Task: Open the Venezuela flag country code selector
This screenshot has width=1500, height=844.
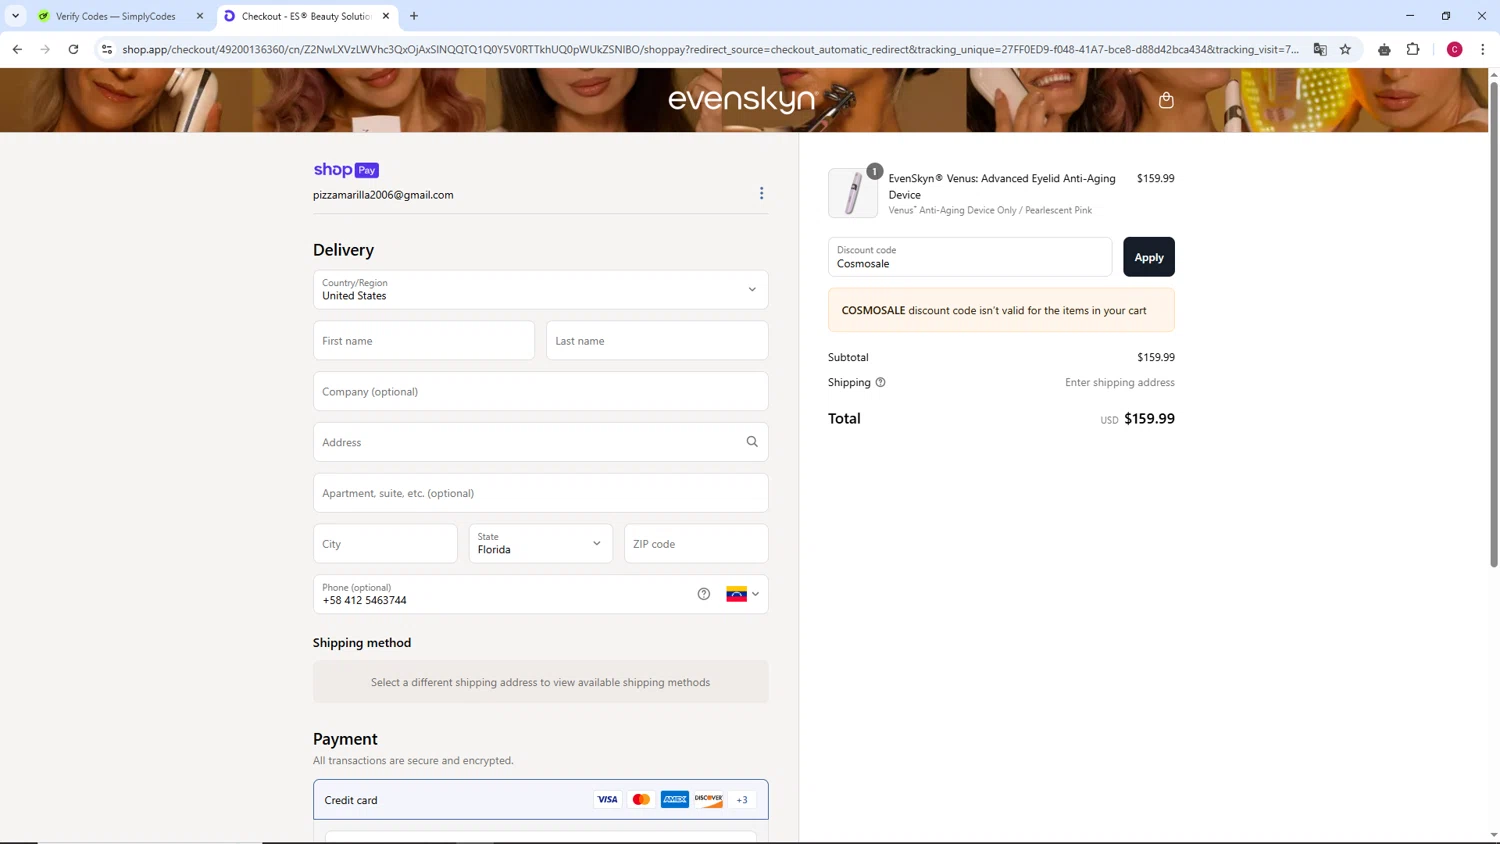Action: (742, 594)
